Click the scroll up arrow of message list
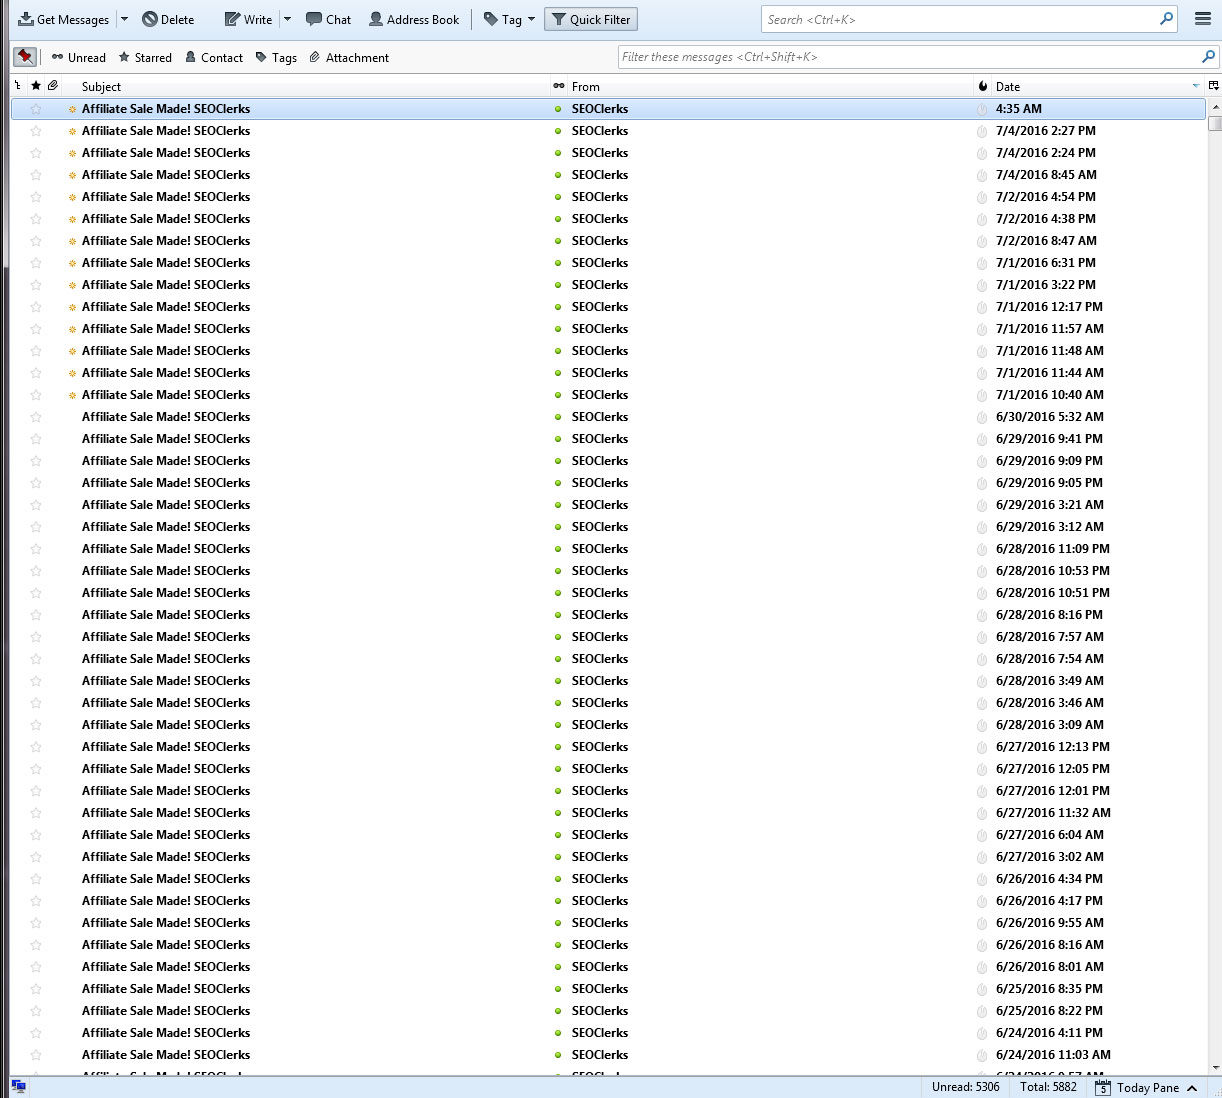The image size is (1222, 1098). point(1215,106)
